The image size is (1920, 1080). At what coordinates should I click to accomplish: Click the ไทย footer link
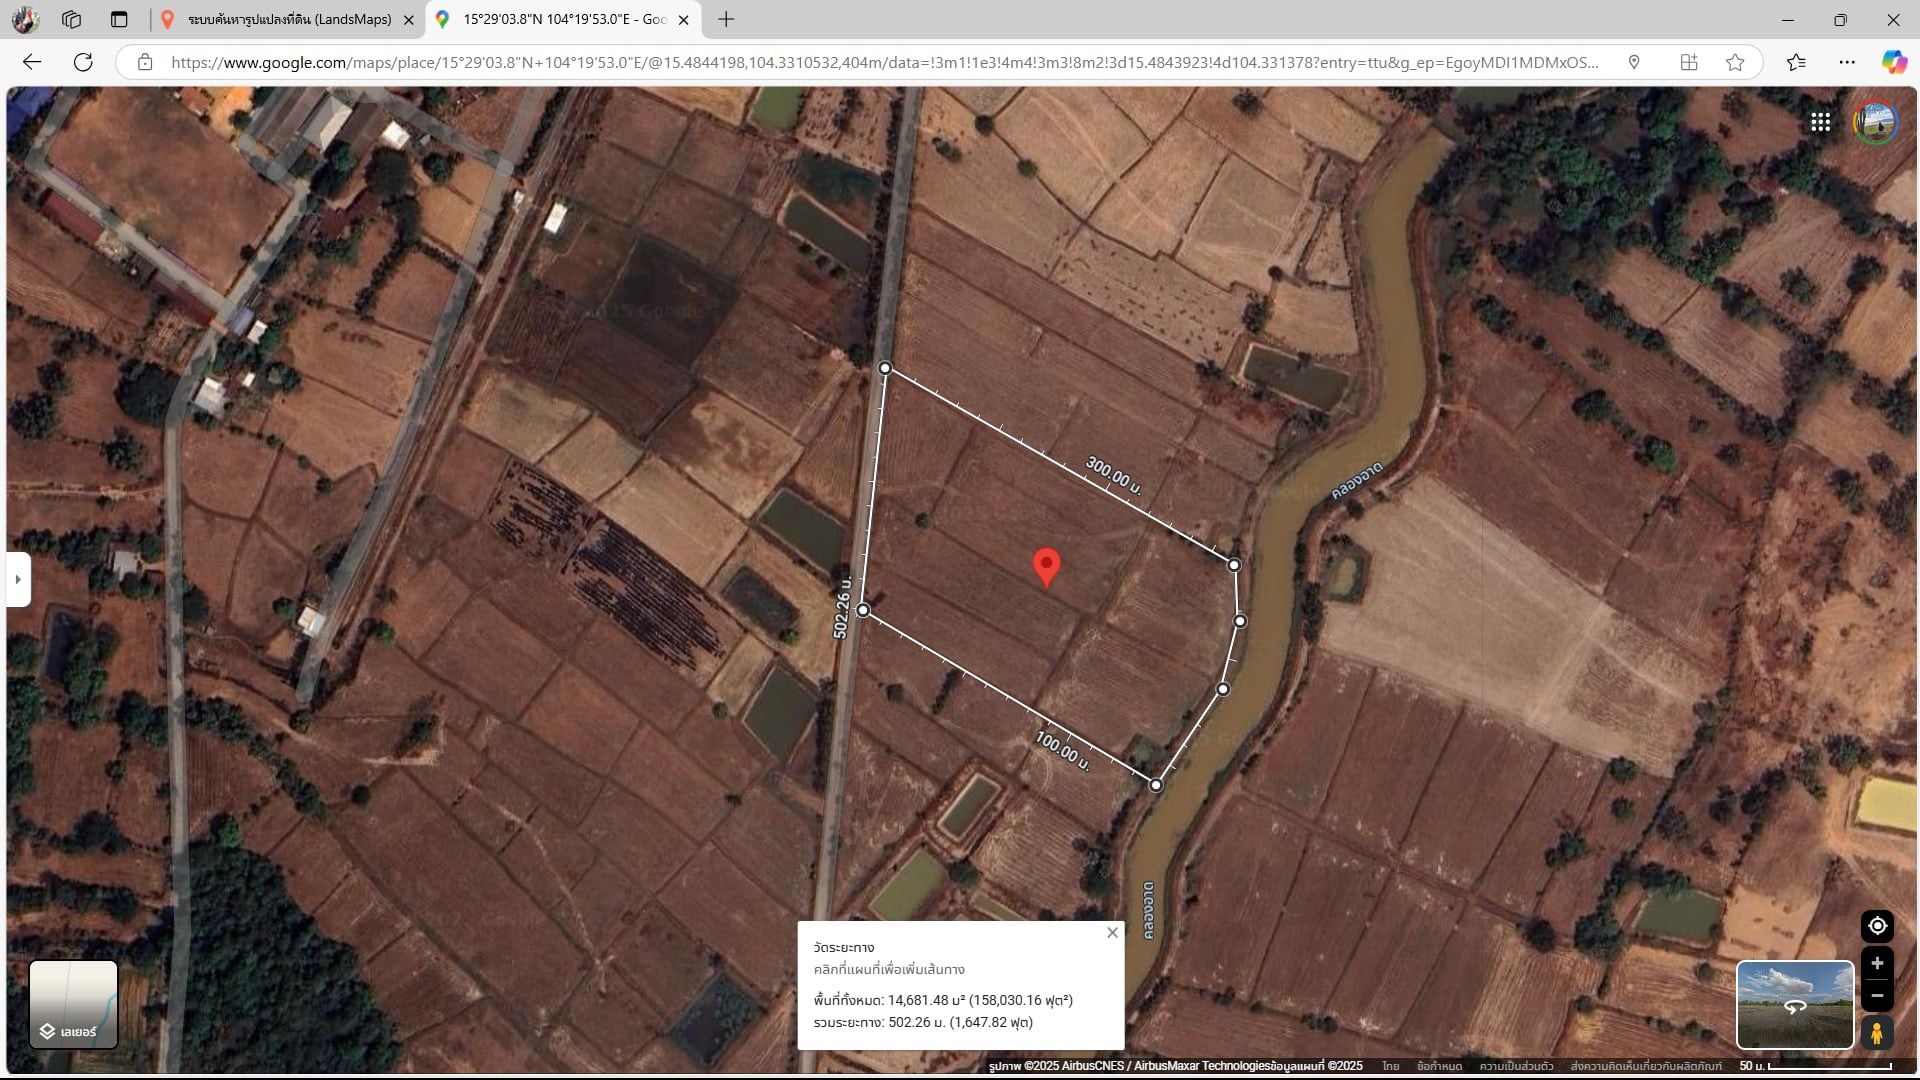(x=1391, y=1066)
